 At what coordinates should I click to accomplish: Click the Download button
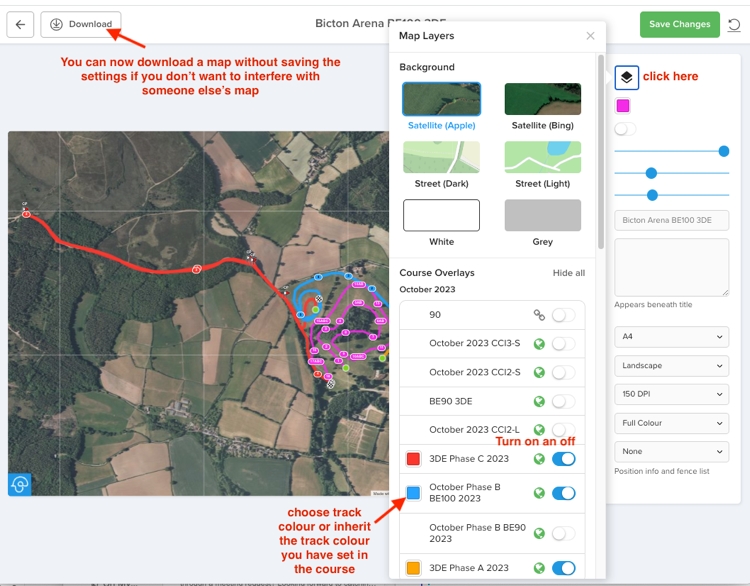pyautogui.click(x=81, y=24)
